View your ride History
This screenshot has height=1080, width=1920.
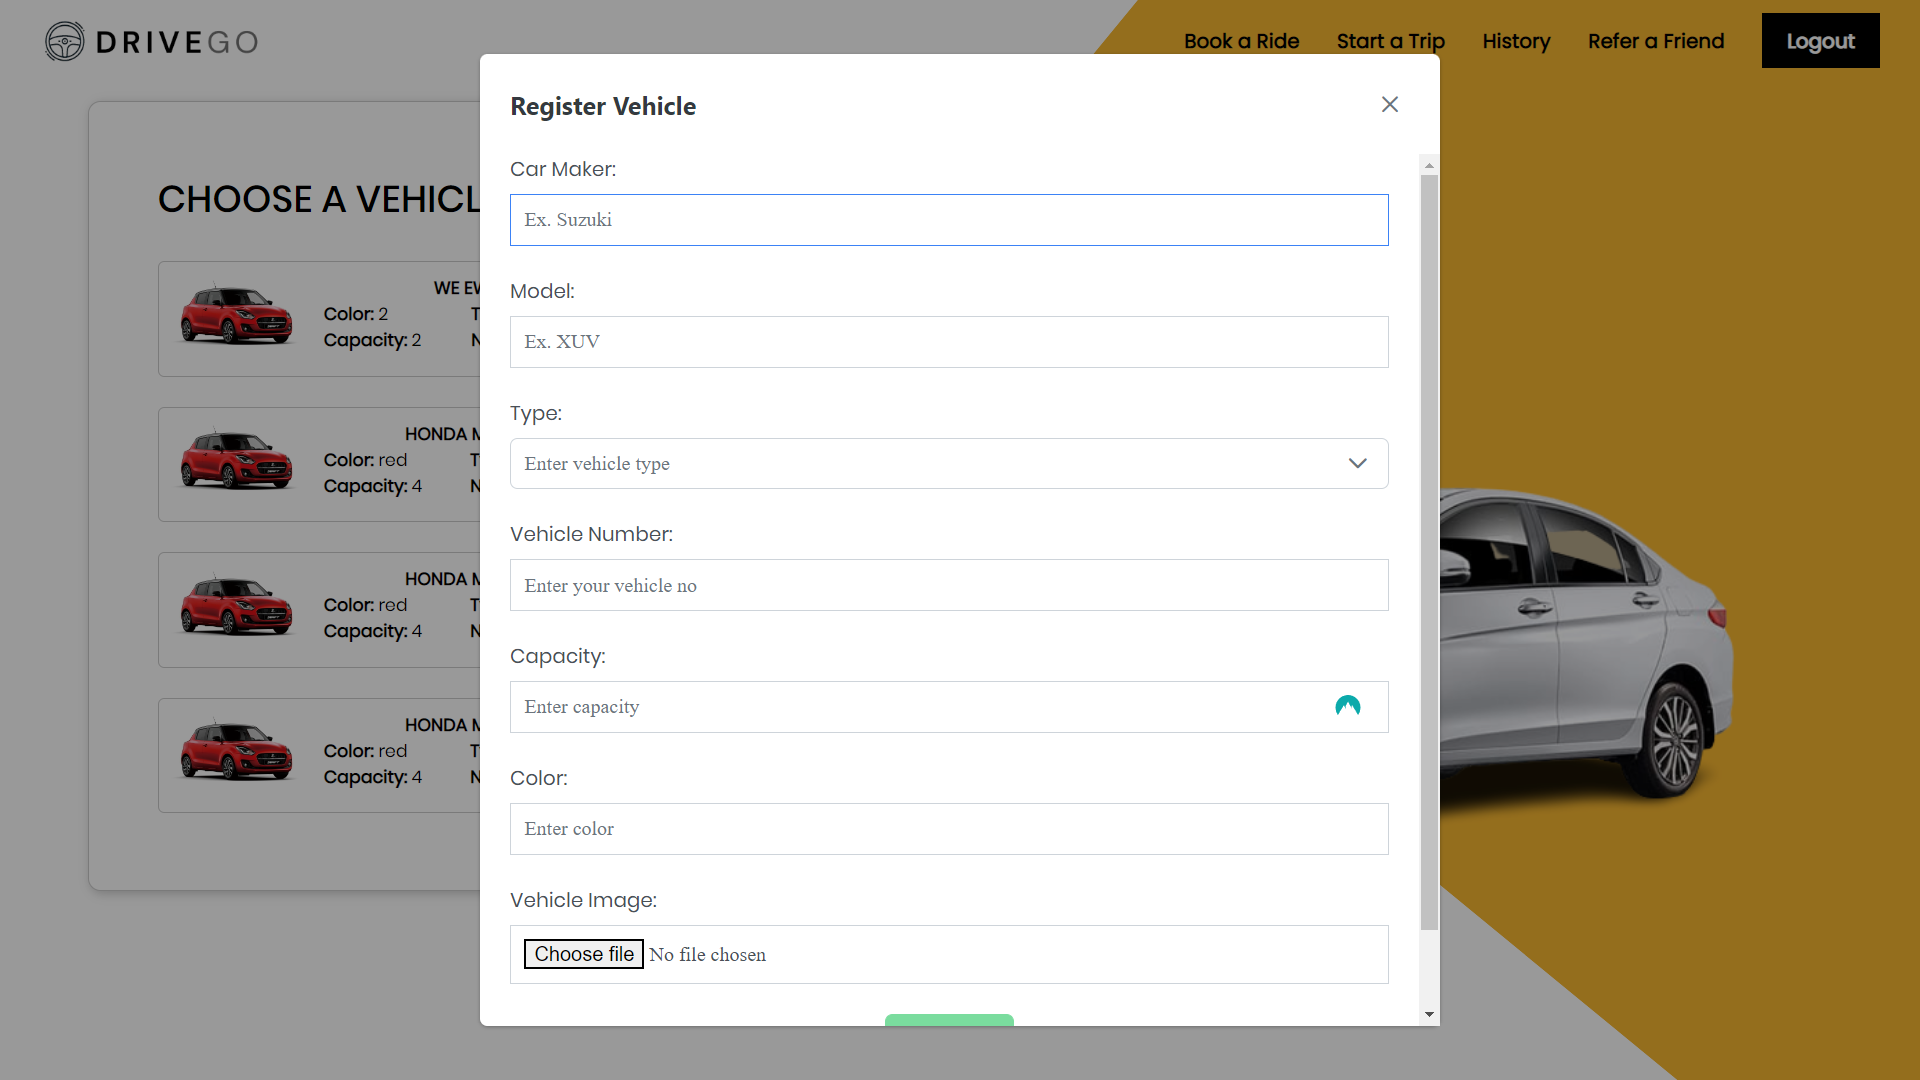[x=1516, y=41]
